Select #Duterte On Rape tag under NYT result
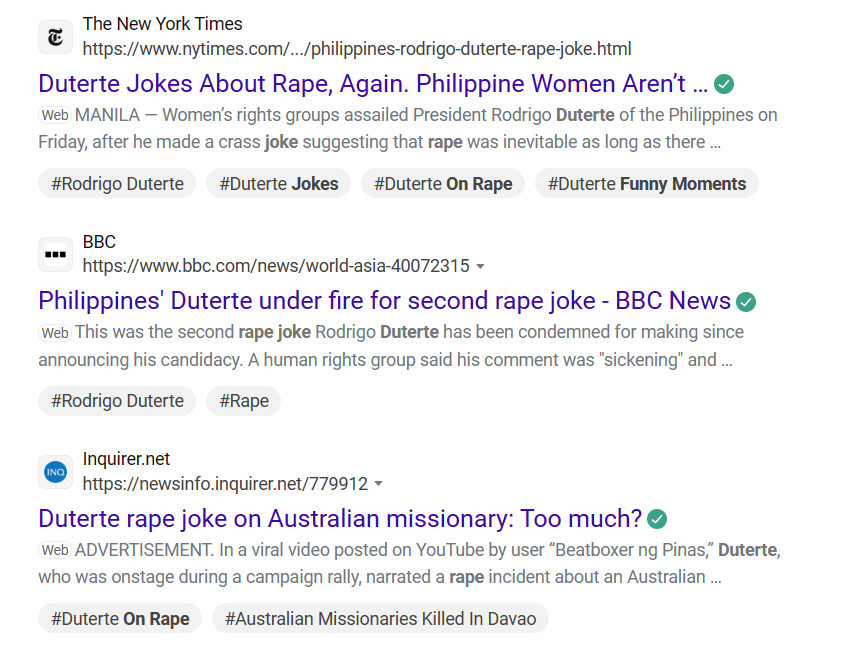841x657 pixels. click(443, 183)
